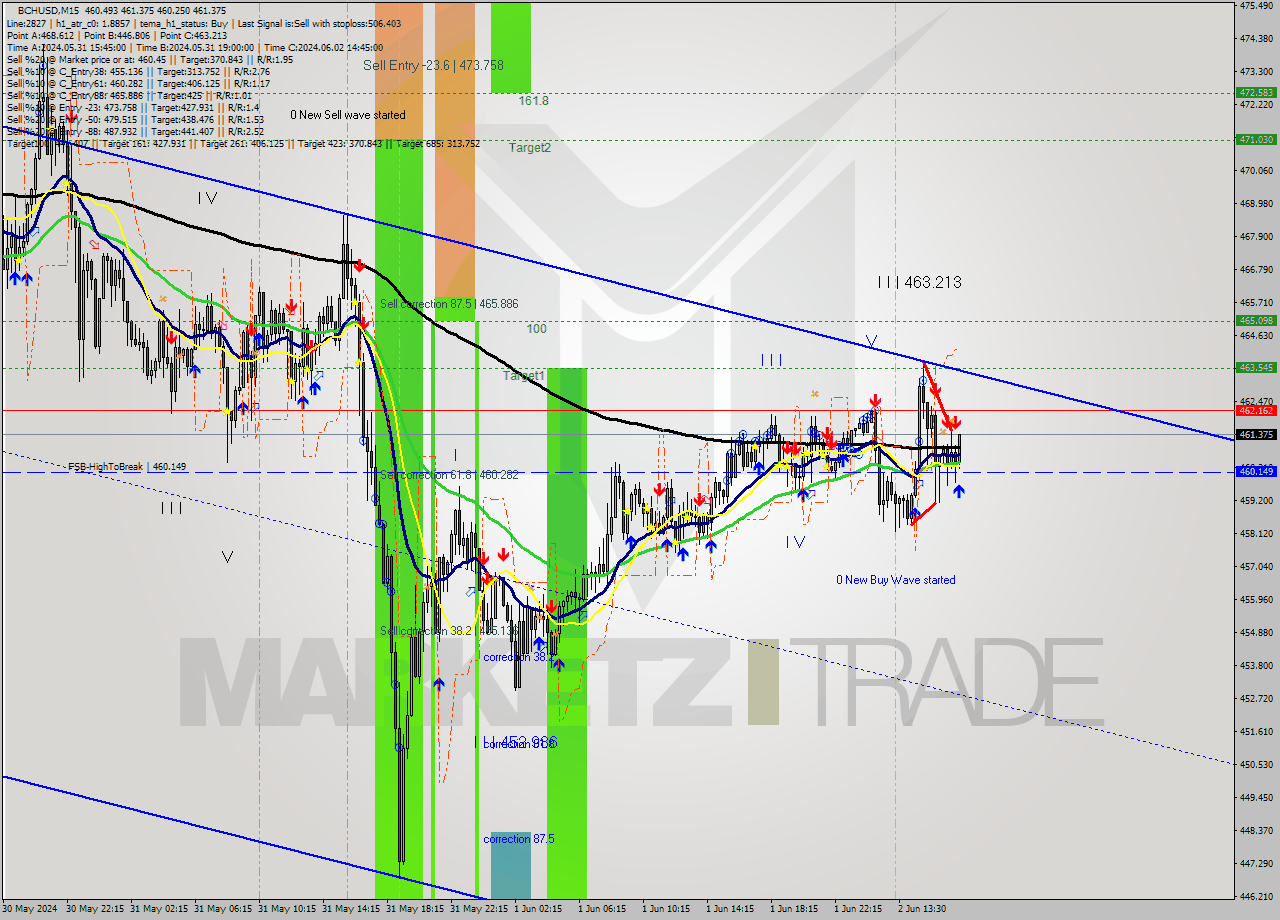
Task: Click the blue 460.149 price tag on axis
Action: pos(1256,472)
